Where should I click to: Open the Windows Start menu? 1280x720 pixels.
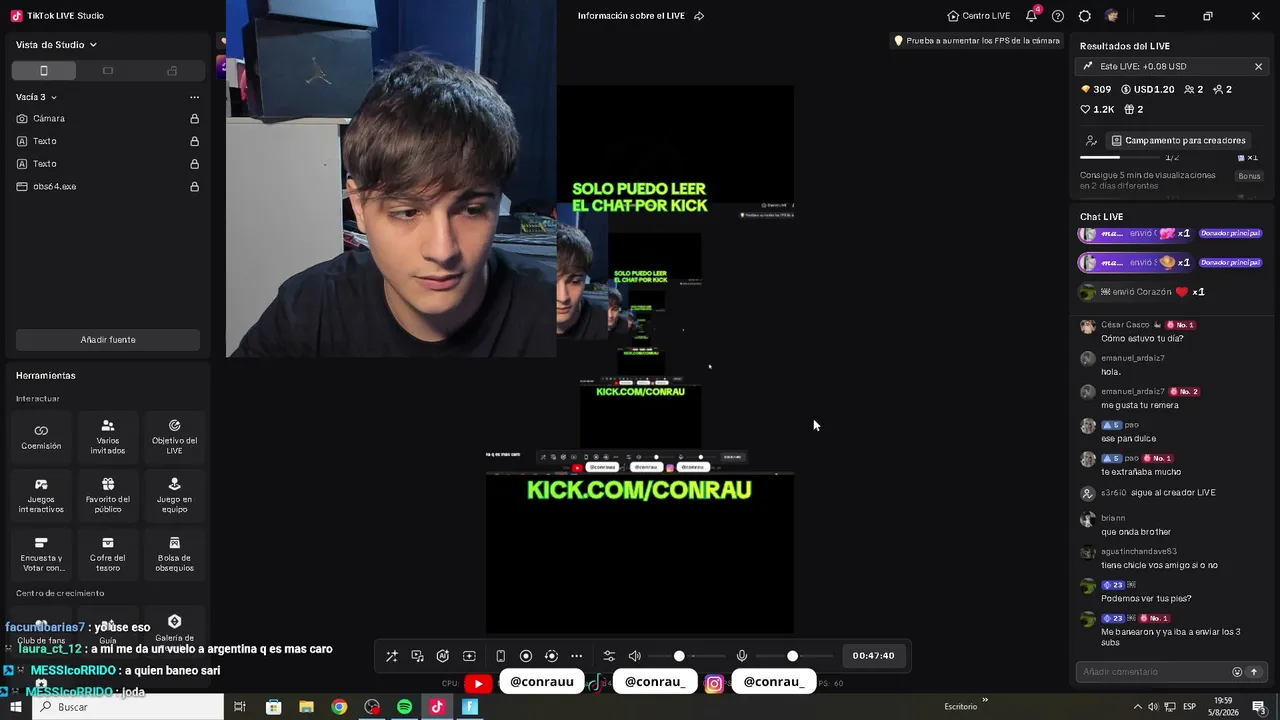click(16, 707)
